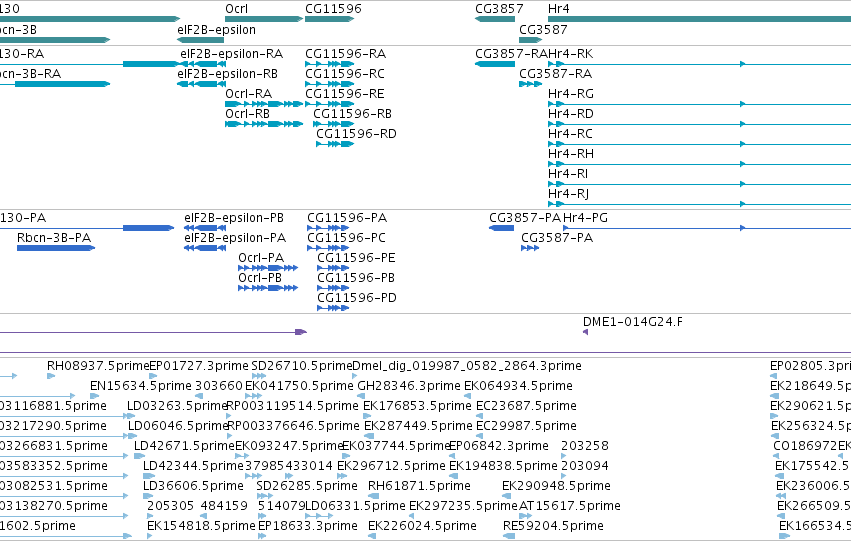Viewport: 851px width, 541px height.
Task: Select EST LD36606.5prime
Action: pyautogui.click(x=194, y=487)
